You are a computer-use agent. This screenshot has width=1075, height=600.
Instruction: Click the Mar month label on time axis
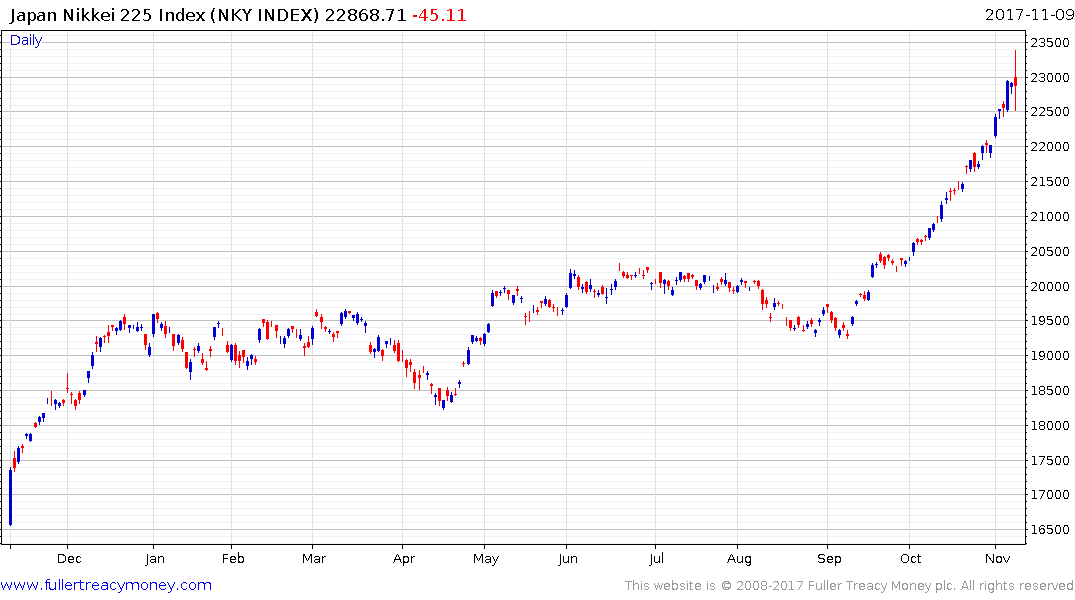click(x=314, y=559)
